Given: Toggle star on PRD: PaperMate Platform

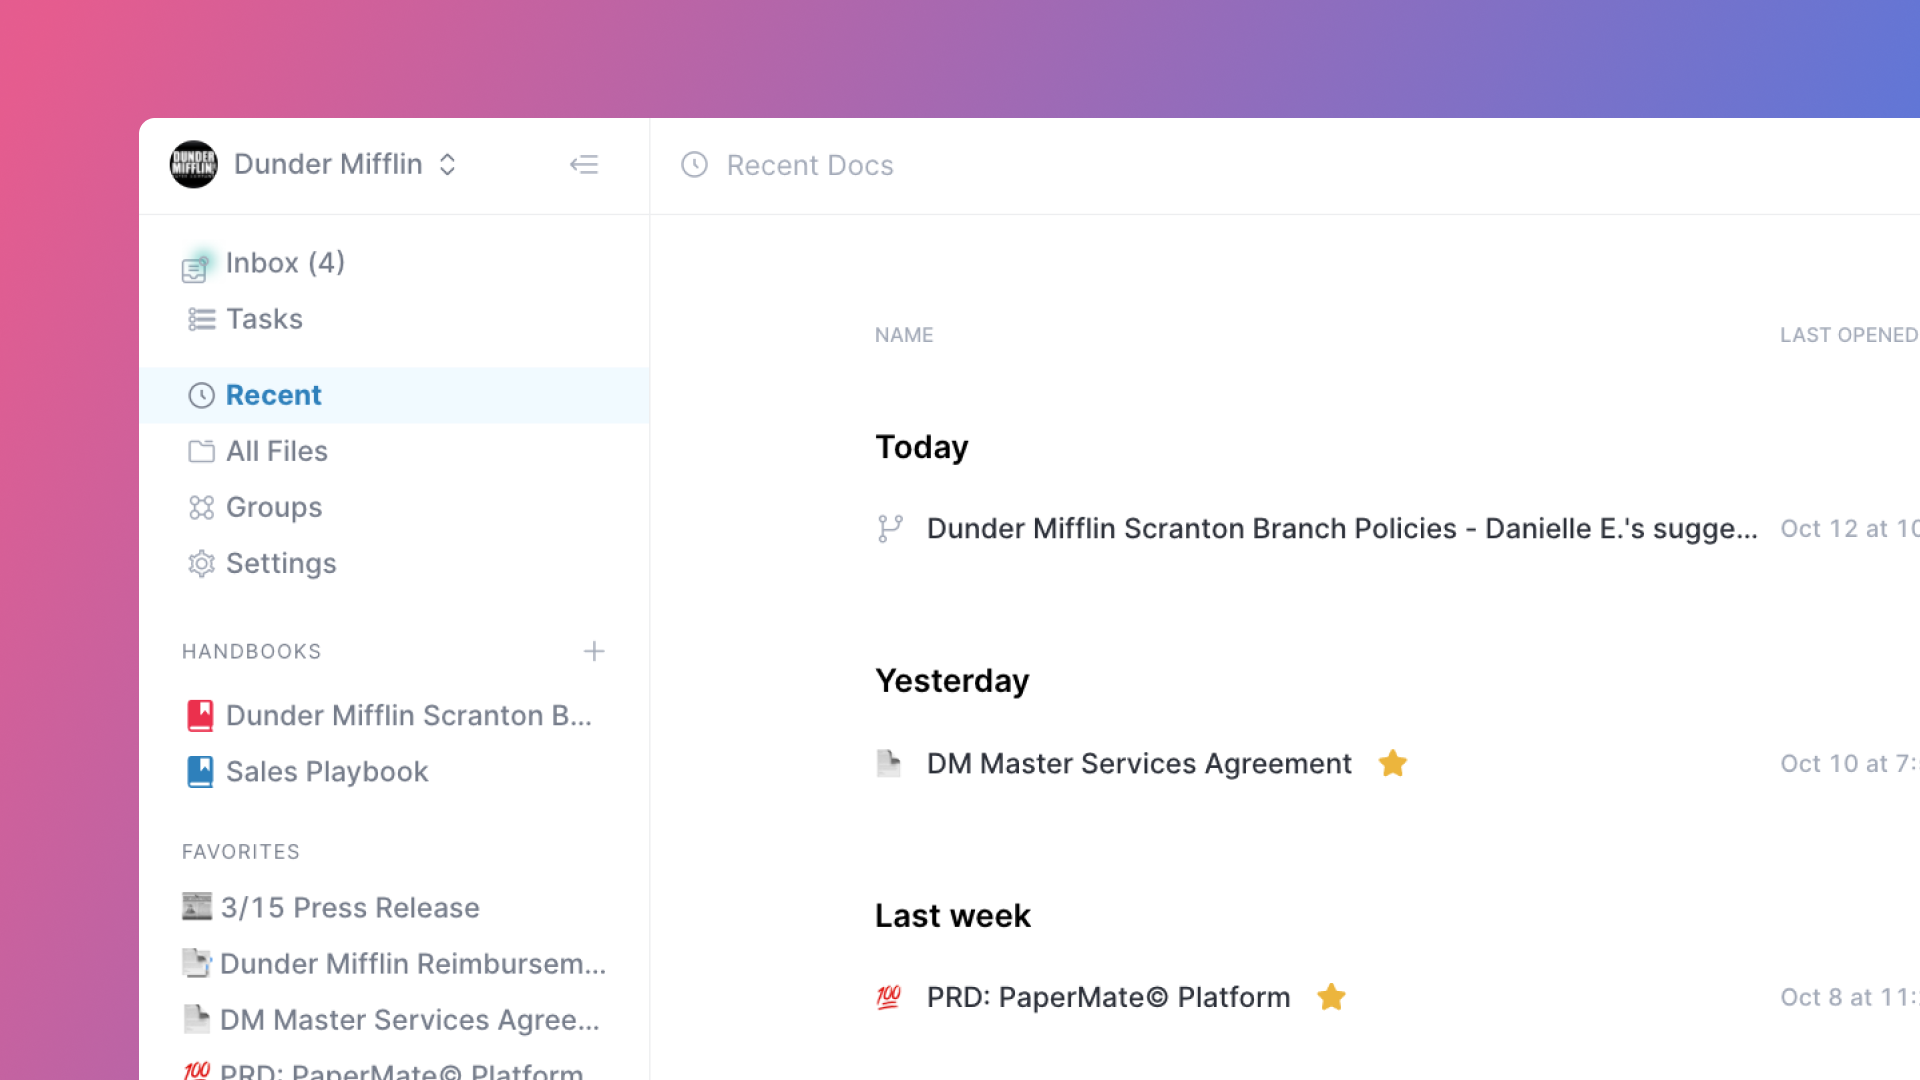Looking at the screenshot, I should (1331, 997).
